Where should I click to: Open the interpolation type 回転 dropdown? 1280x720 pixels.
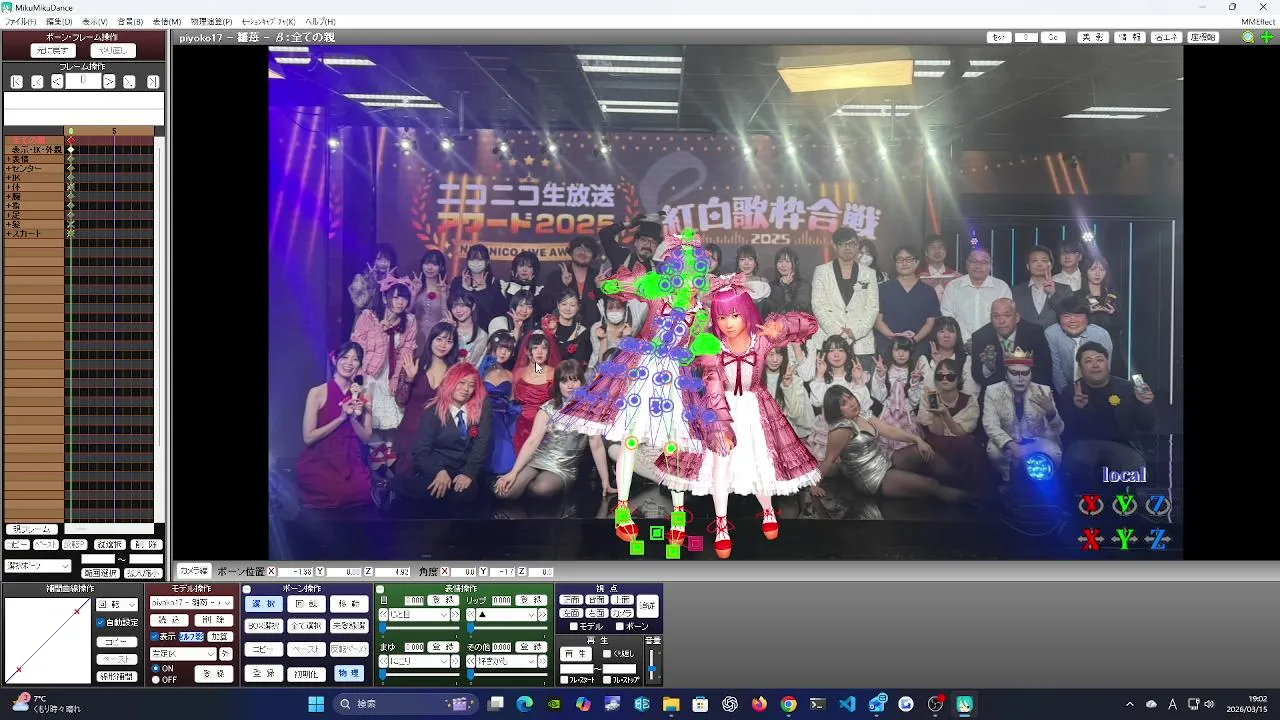pyautogui.click(x=117, y=604)
